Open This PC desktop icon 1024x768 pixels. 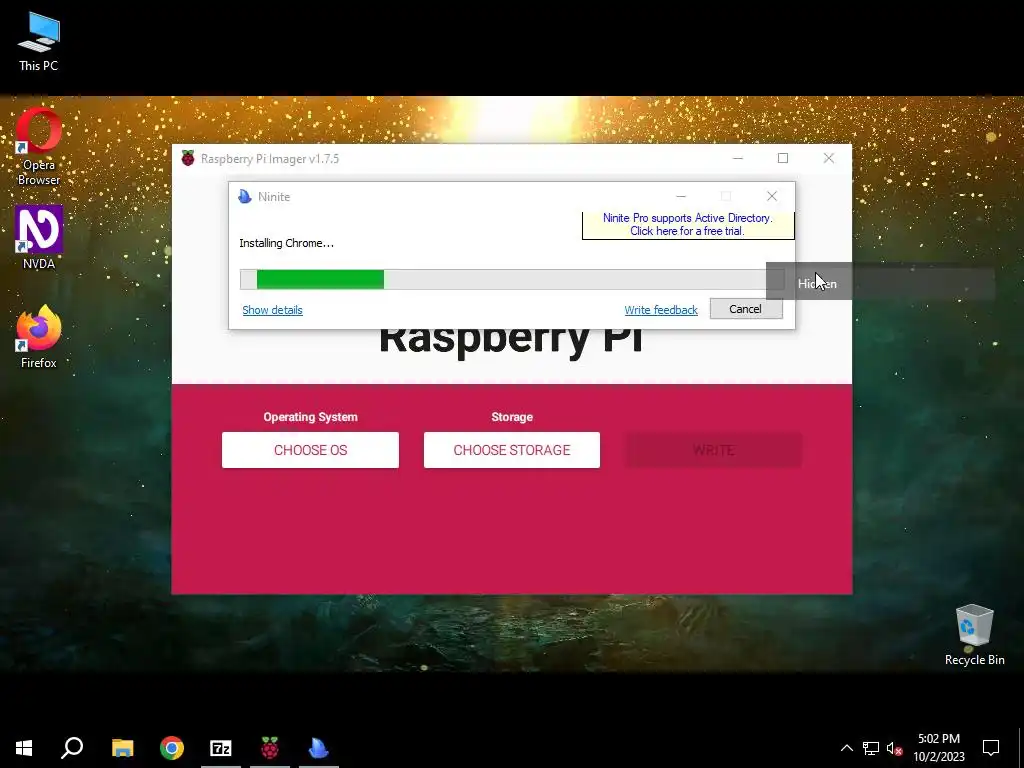click(x=39, y=42)
